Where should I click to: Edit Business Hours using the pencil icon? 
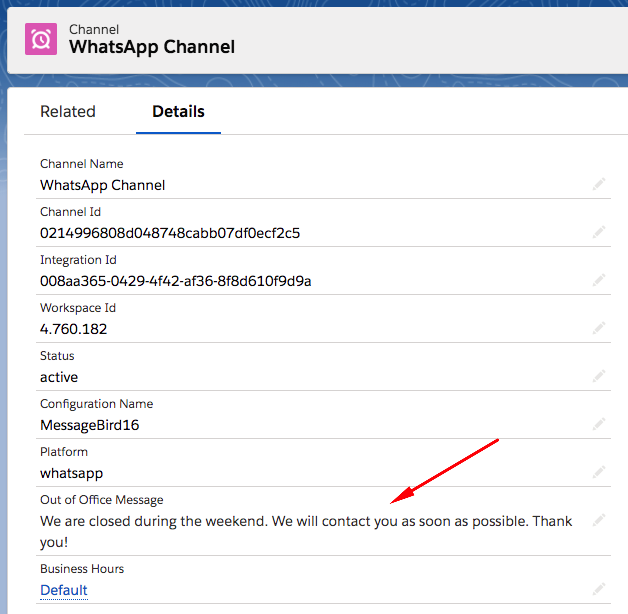click(598, 589)
